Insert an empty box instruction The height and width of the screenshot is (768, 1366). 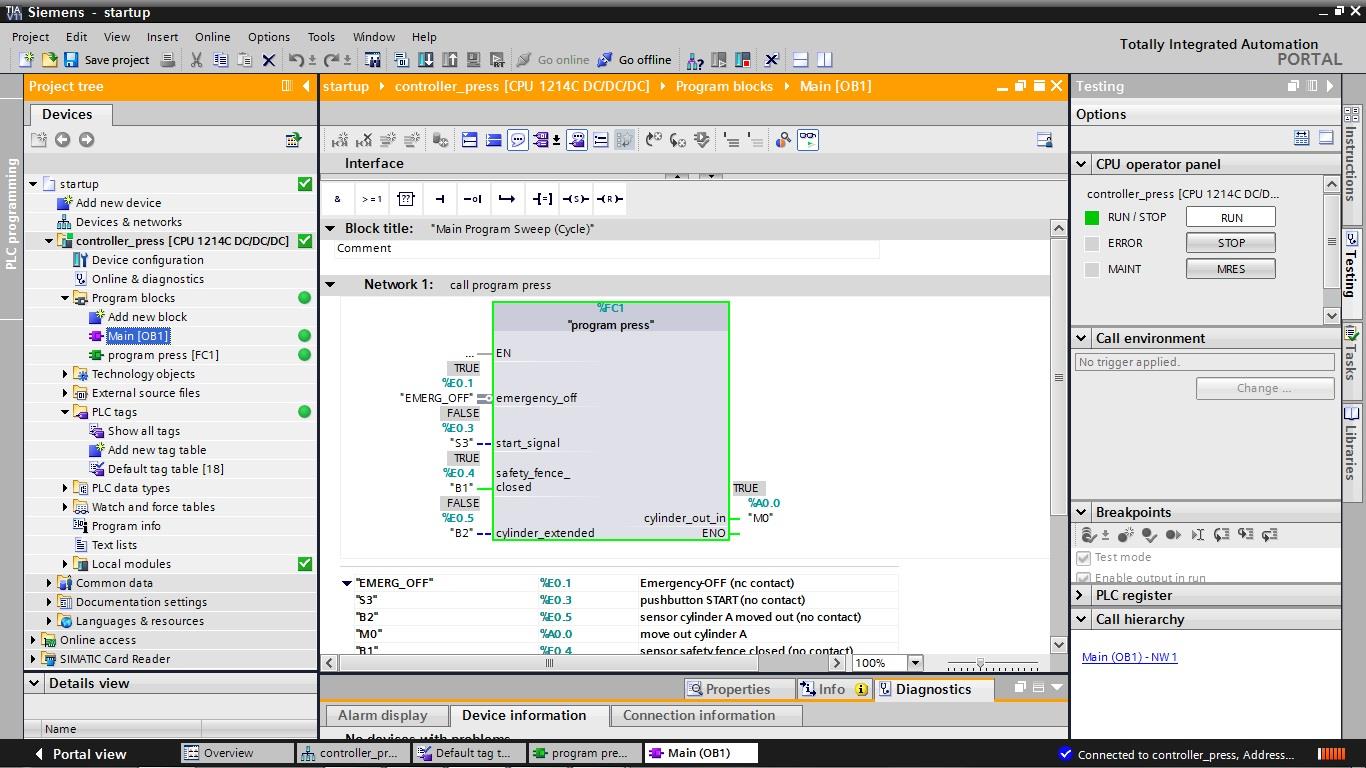(x=406, y=199)
